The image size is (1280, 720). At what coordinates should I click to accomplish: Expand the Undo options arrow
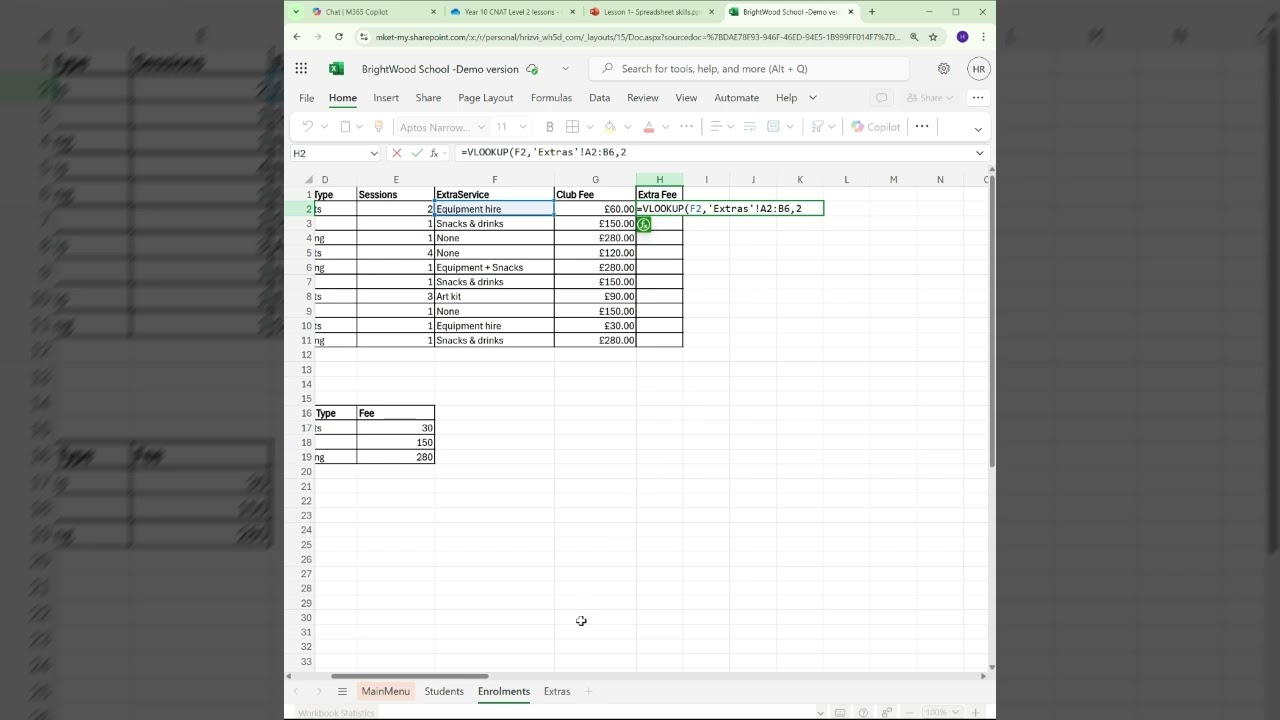324,127
